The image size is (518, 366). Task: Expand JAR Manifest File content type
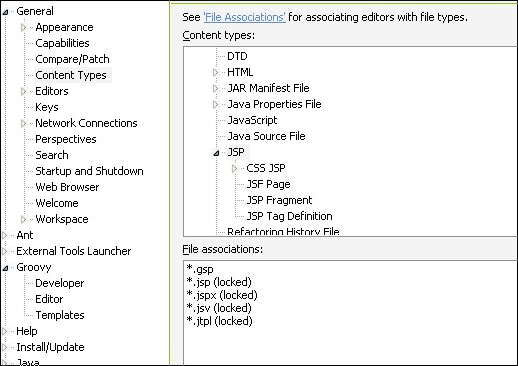(215, 88)
